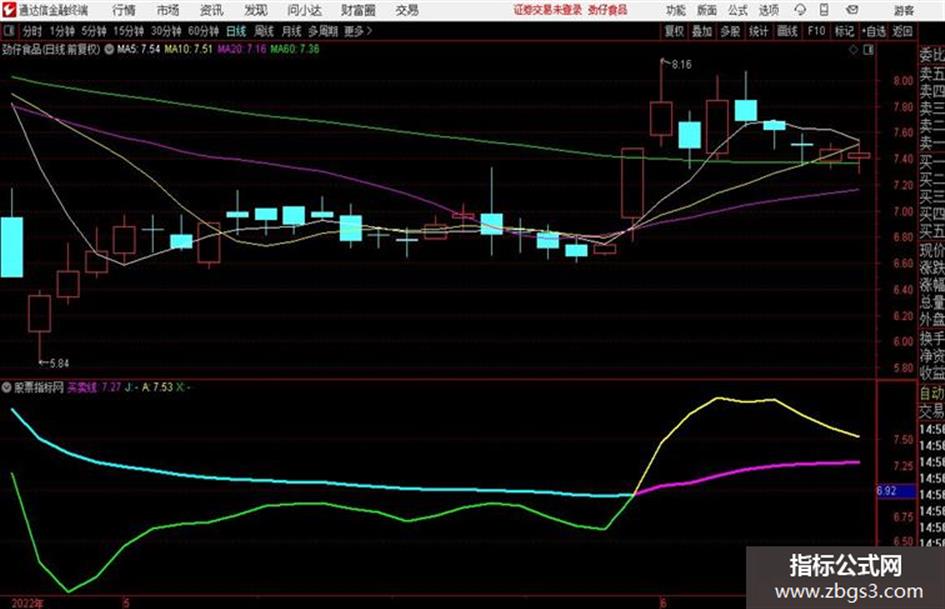Click the 标记 mark button
Viewport: 945px width, 609px height.
844,31
